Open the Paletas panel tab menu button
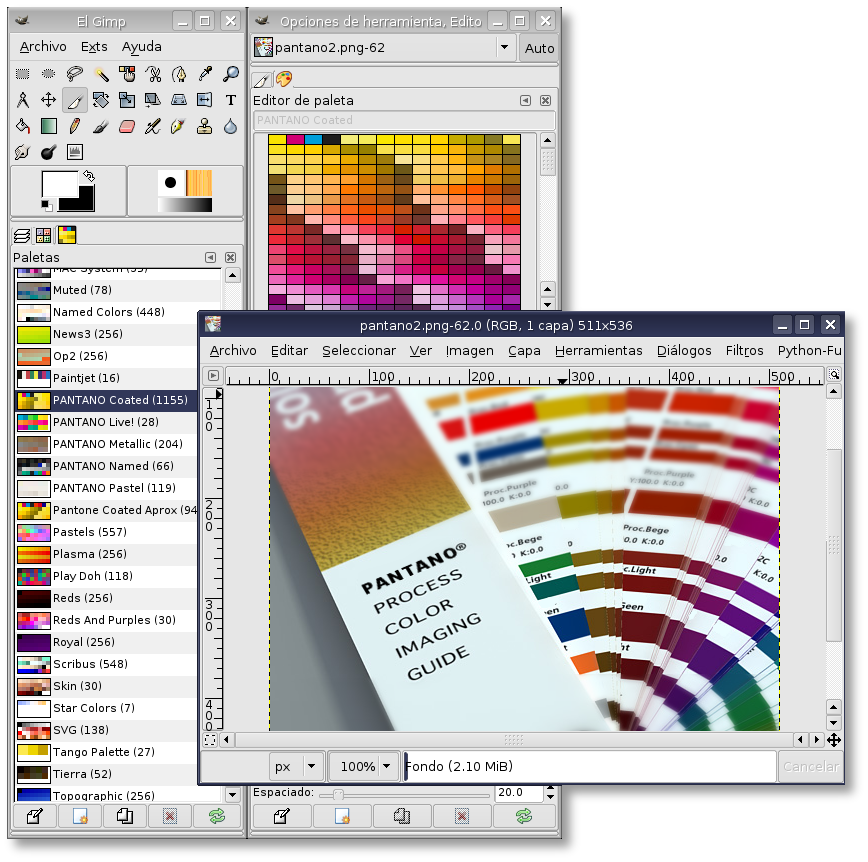868x862 pixels. [x=210, y=257]
